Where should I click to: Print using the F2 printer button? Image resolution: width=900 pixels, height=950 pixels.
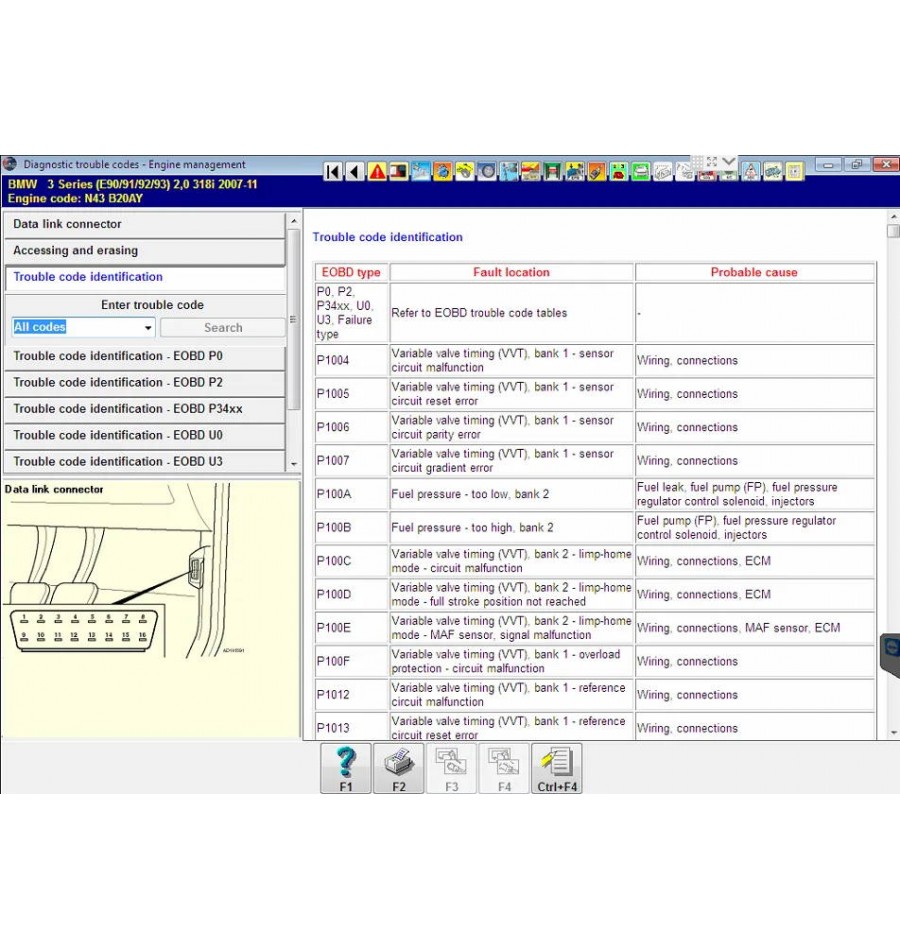tap(398, 768)
